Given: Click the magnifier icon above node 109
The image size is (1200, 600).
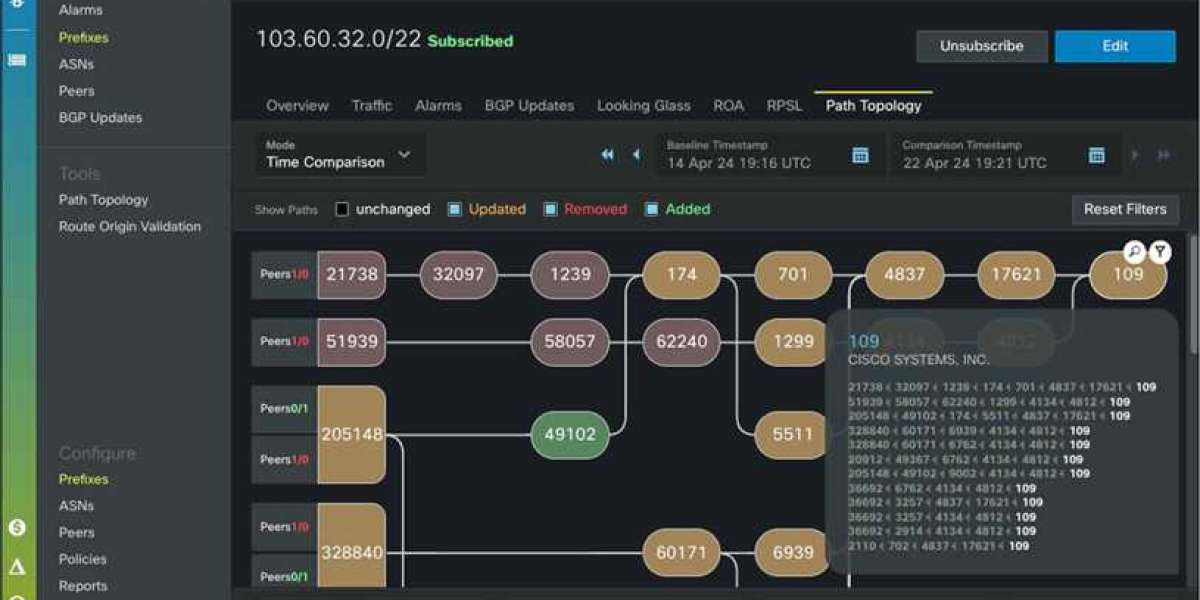Looking at the screenshot, I should click(x=1133, y=252).
